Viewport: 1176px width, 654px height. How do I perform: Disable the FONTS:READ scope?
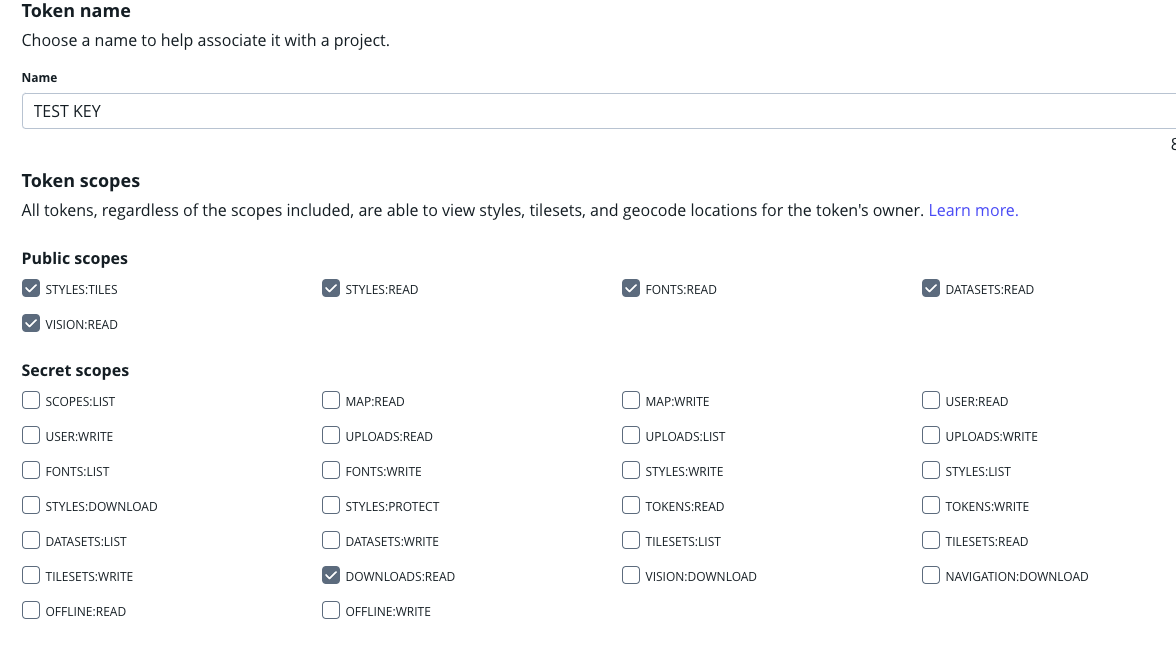[x=631, y=288]
